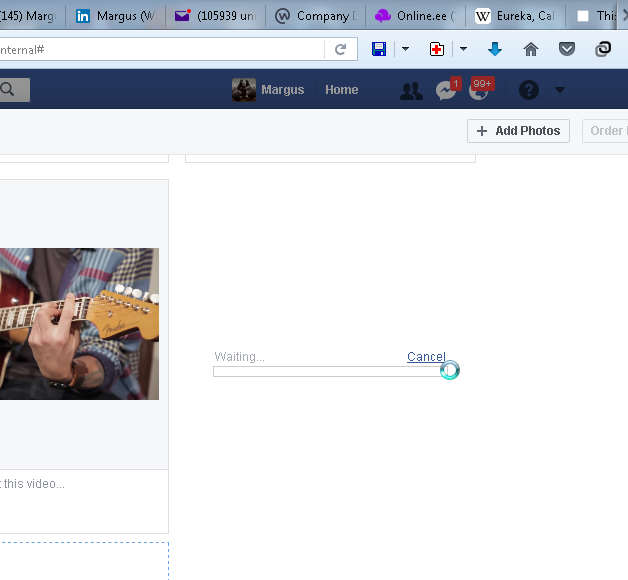Image resolution: width=628 pixels, height=580 pixels.
Task: Expand the Facebook account dropdown arrow
Action: tap(560, 90)
